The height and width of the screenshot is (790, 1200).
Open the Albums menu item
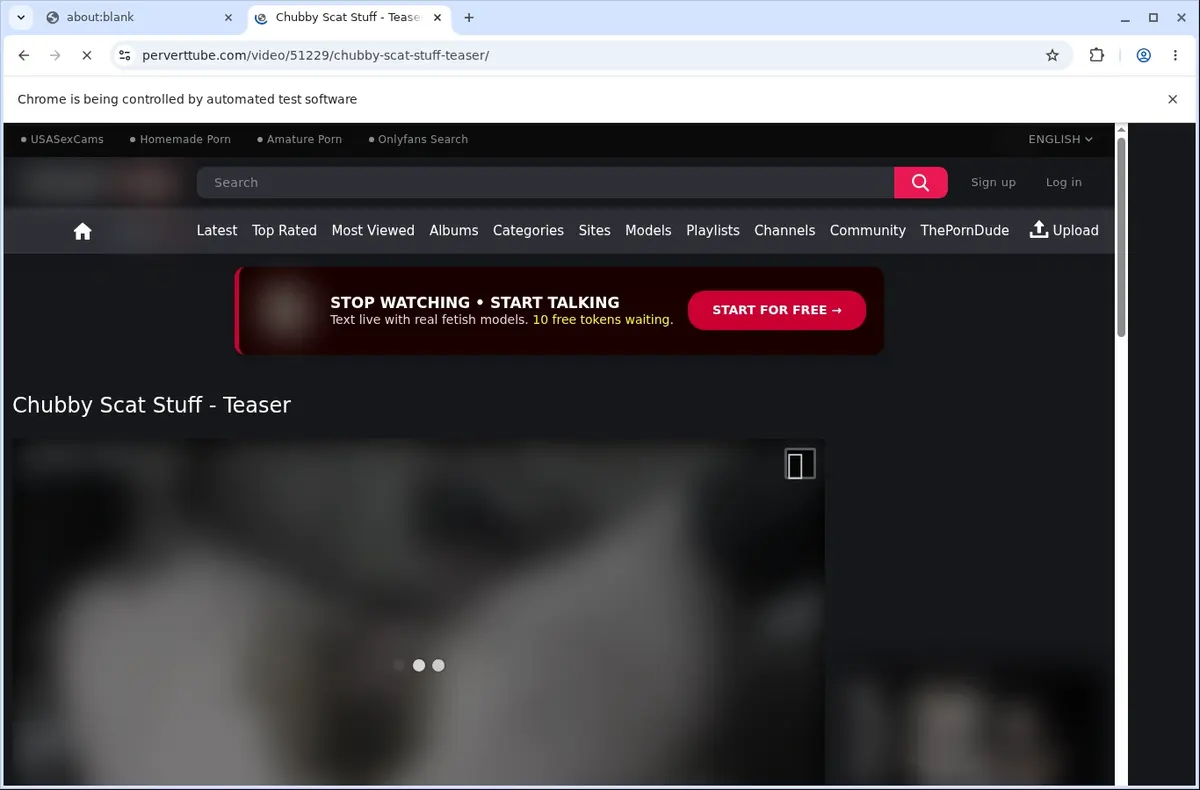click(x=454, y=230)
